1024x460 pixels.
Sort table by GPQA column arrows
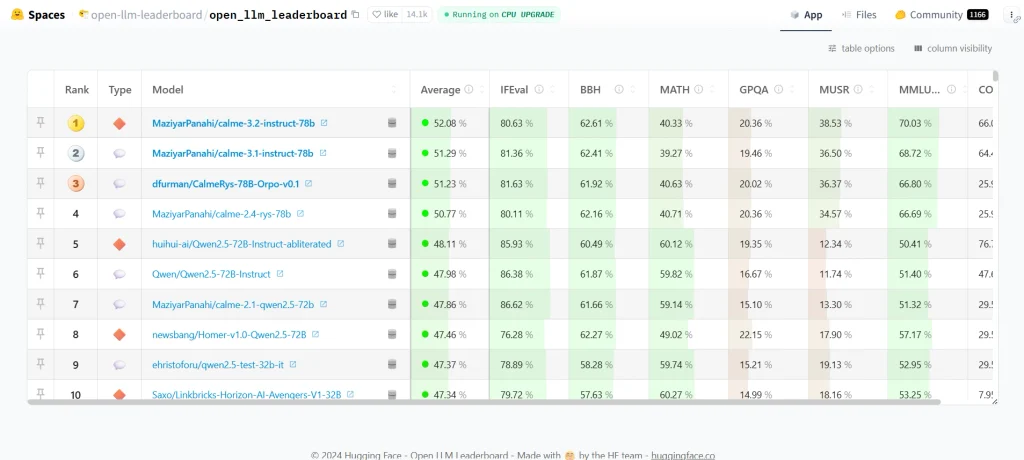click(792, 90)
